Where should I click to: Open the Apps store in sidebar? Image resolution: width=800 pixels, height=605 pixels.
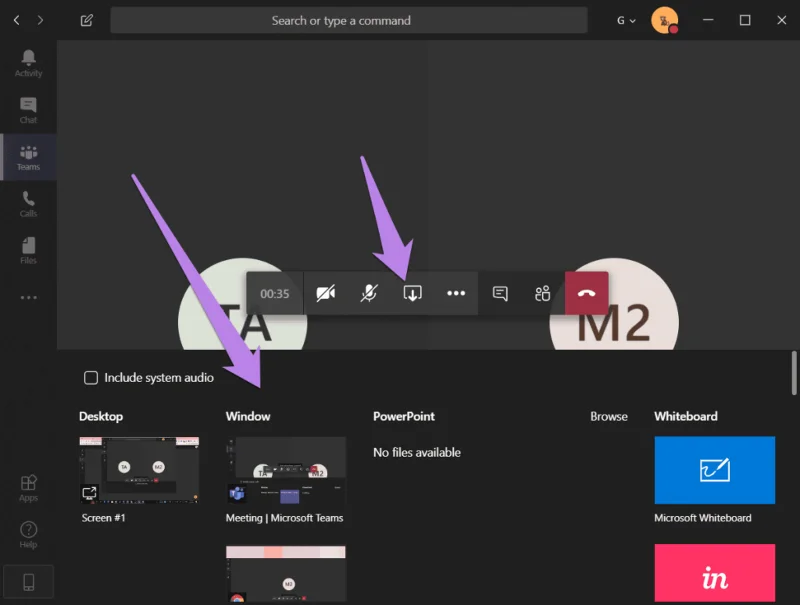[x=28, y=488]
